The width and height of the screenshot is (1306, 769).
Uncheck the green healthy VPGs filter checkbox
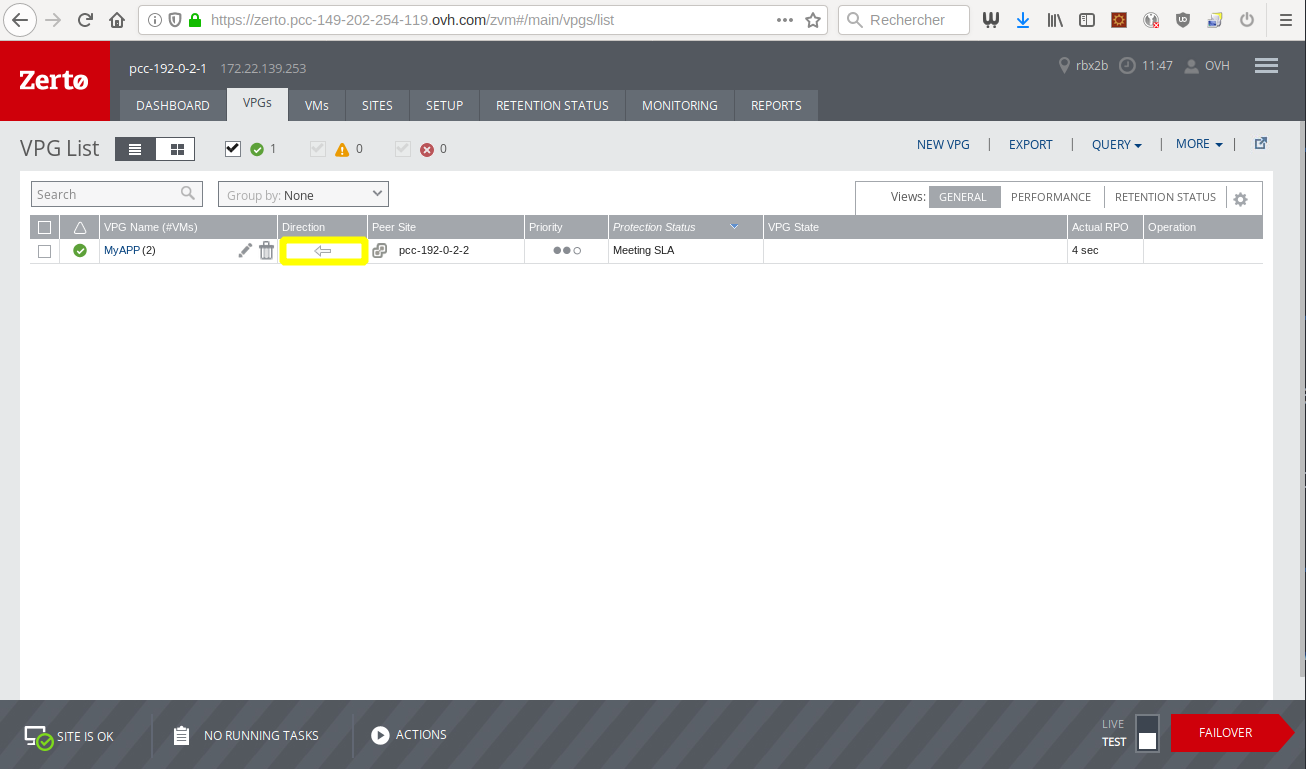(232, 148)
